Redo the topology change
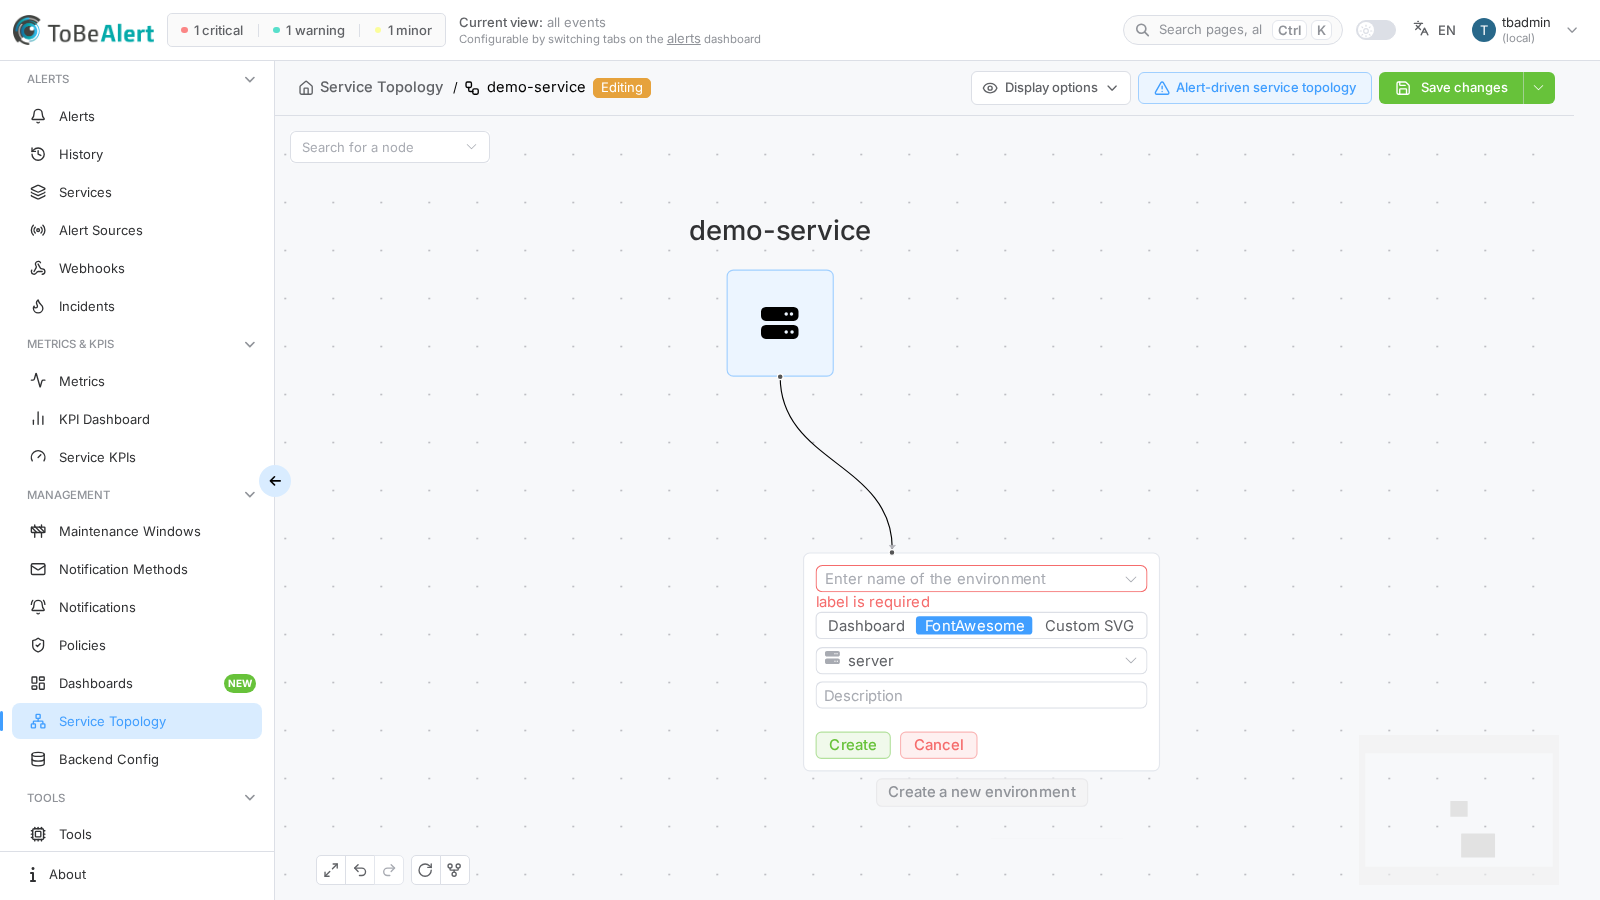The height and width of the screenshot is (900, 1600). pyautogui.click(x=389, y=870)
